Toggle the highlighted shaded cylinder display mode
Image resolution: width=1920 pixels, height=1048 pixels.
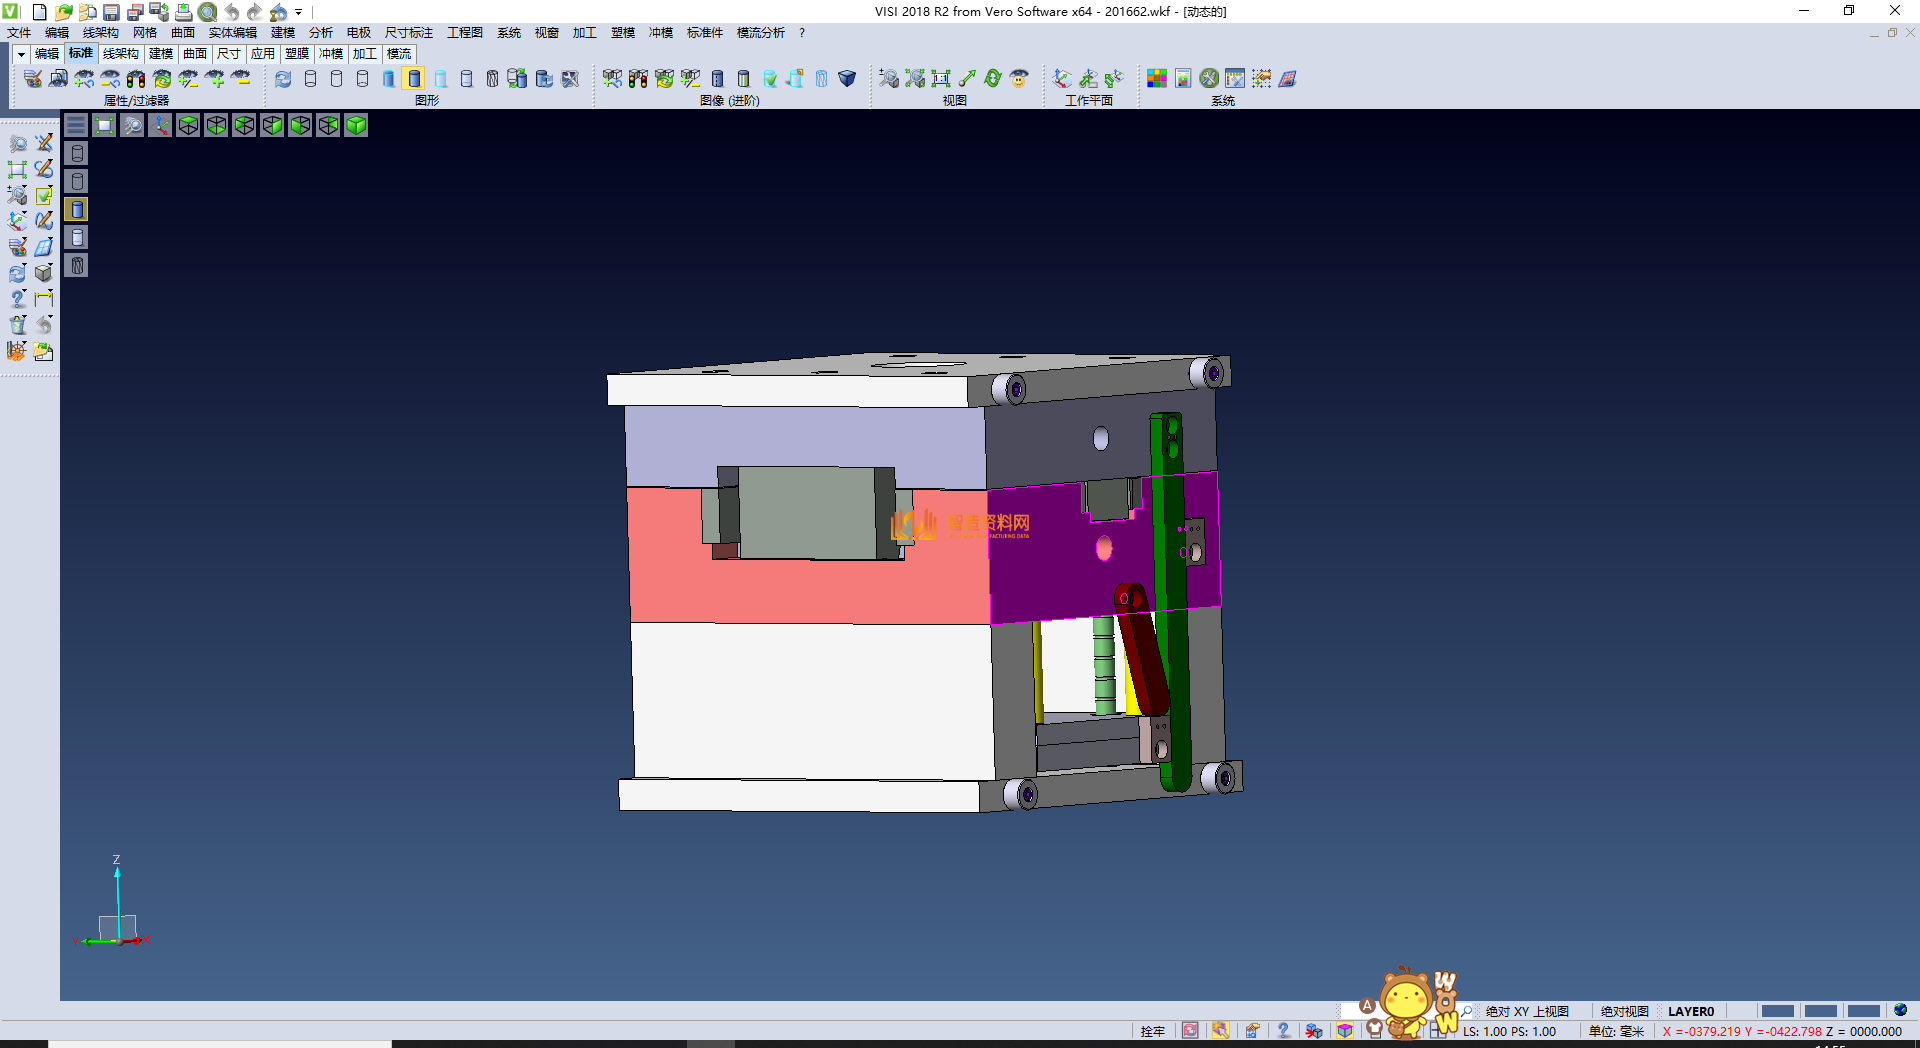(414, 79)
